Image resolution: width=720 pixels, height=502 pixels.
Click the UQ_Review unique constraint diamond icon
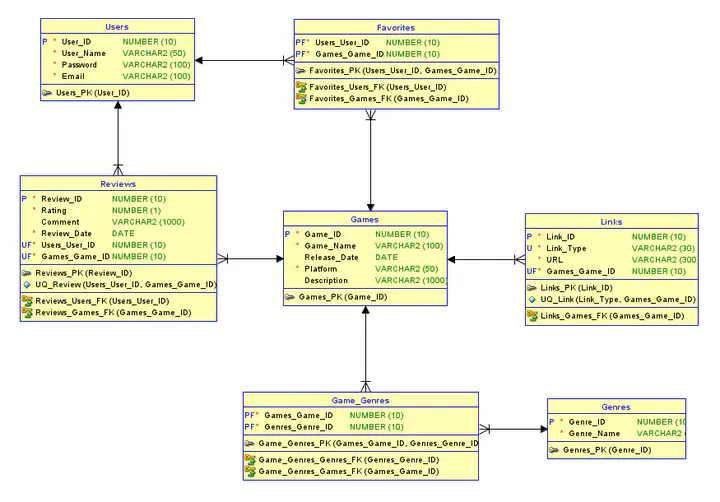click(x=27, y=284)
